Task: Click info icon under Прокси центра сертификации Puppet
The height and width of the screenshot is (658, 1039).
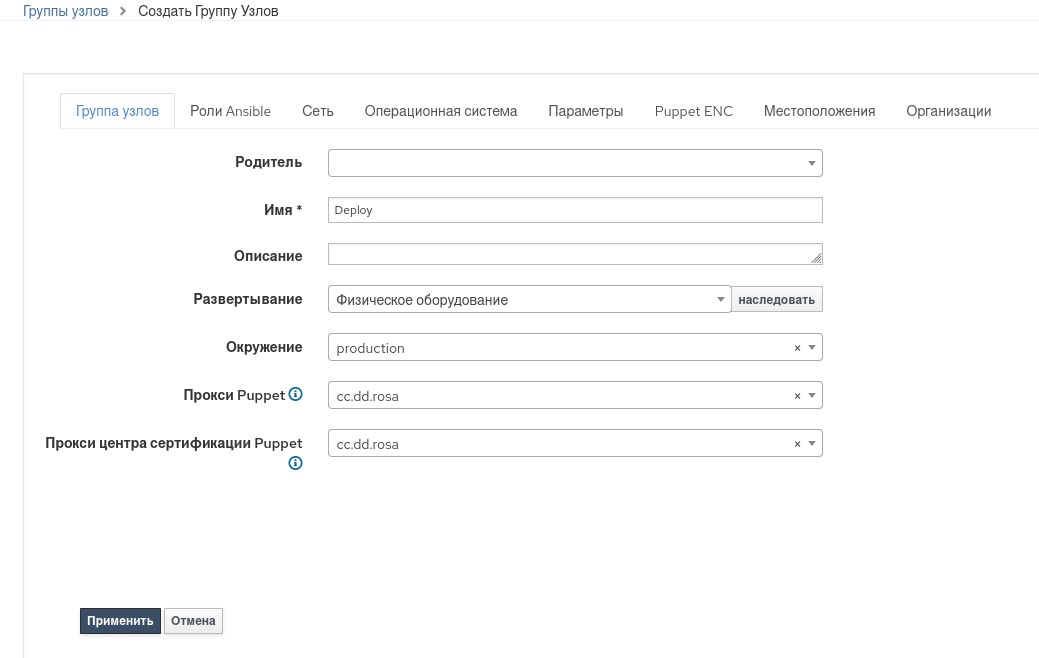Action: pyautogui.click(x=295, y=463)
